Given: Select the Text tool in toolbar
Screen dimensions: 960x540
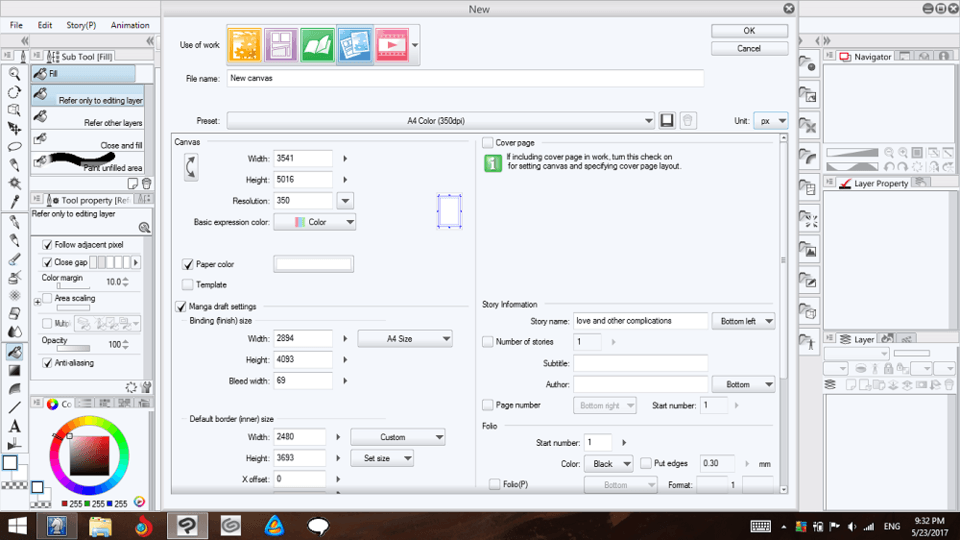Looking at the screenshot, I should (x=15, y=427).
